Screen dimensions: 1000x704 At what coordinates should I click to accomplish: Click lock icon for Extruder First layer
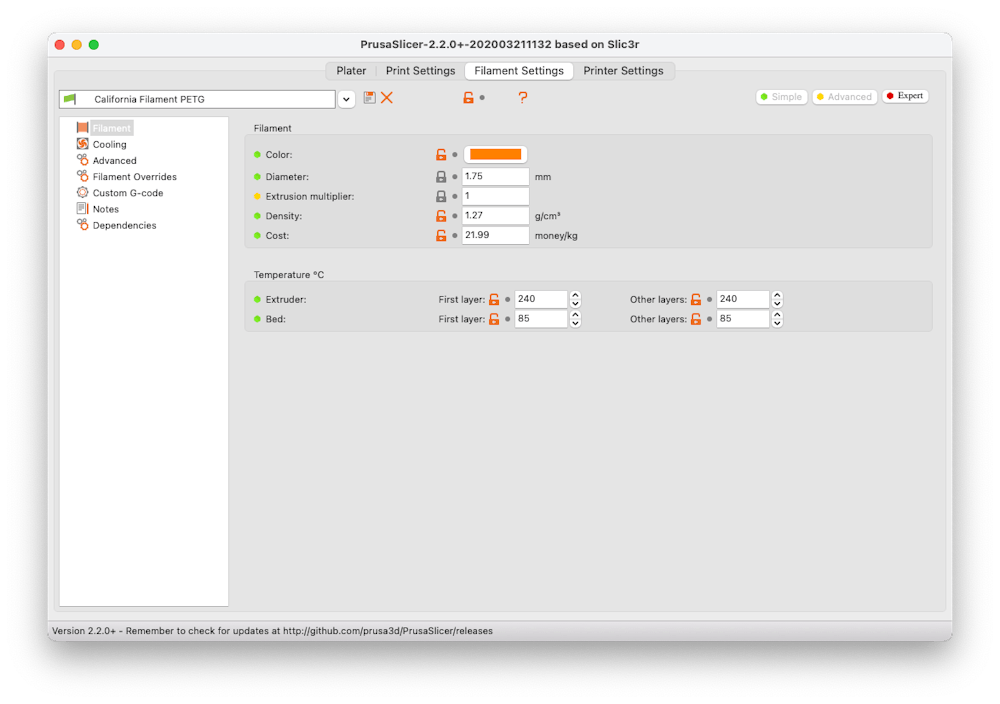click(494, 299)
